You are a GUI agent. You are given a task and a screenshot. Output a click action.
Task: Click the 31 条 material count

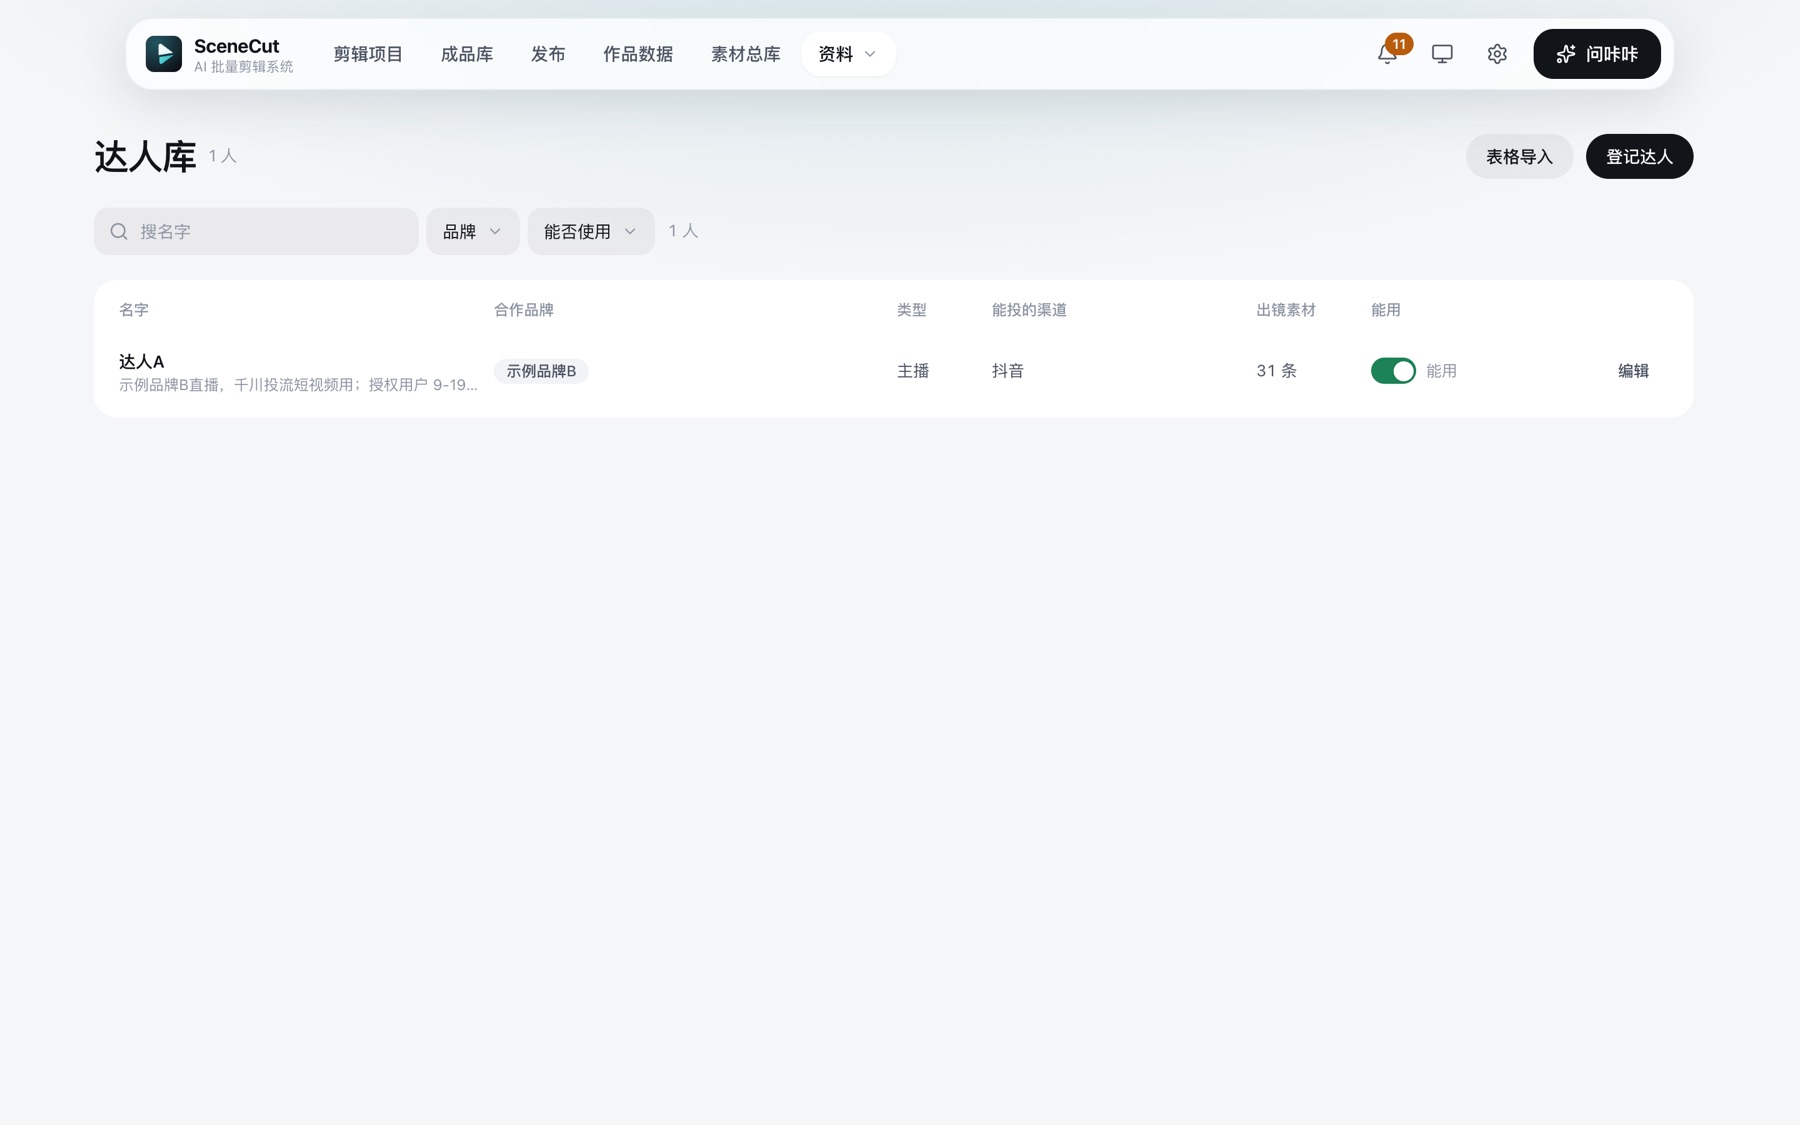[1277, 371]
